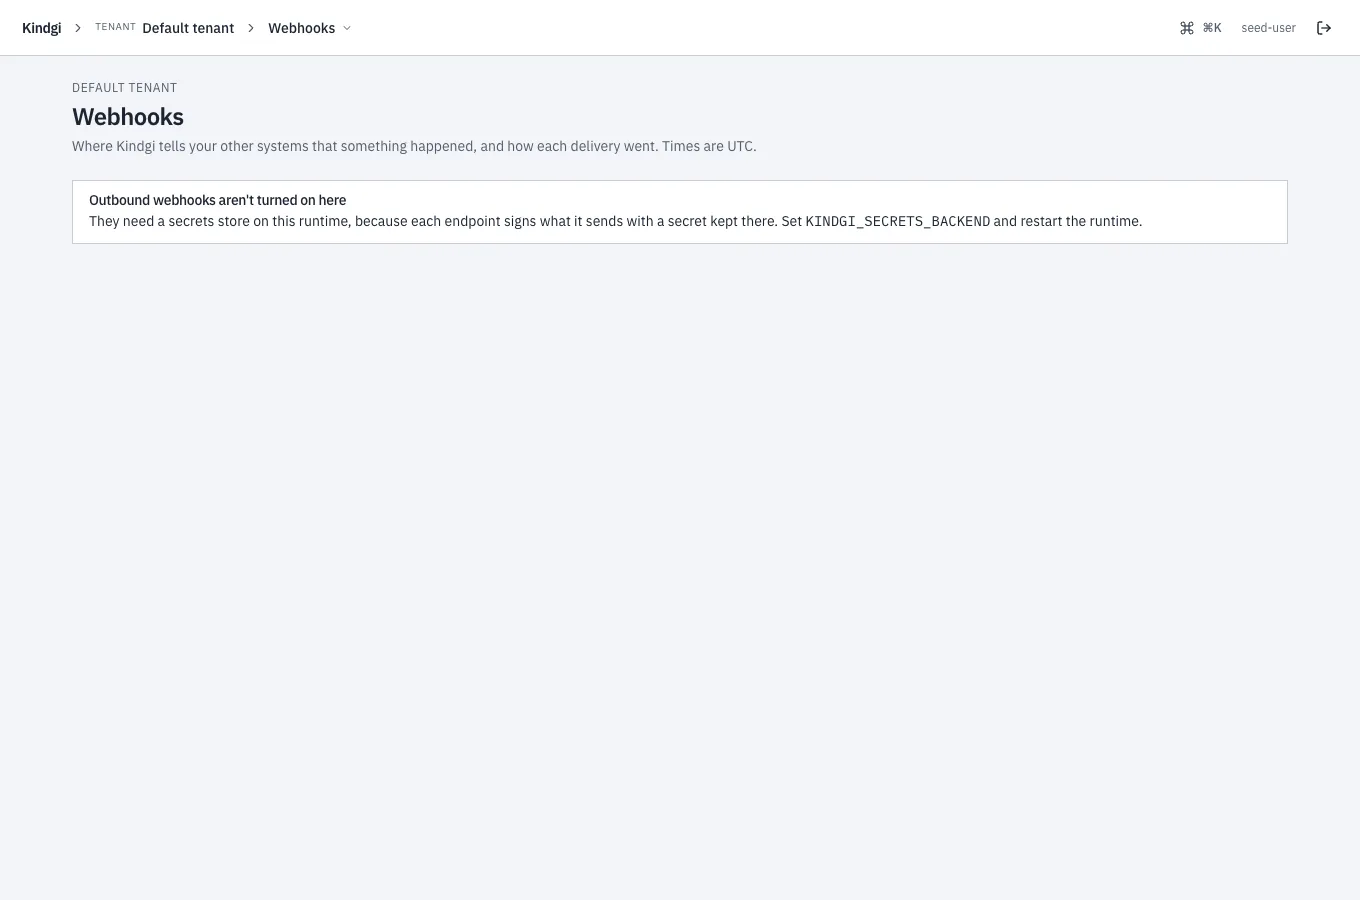Click the command key icon
This screenshot has height=900, width=1360.
click(x=1187, y=28)
